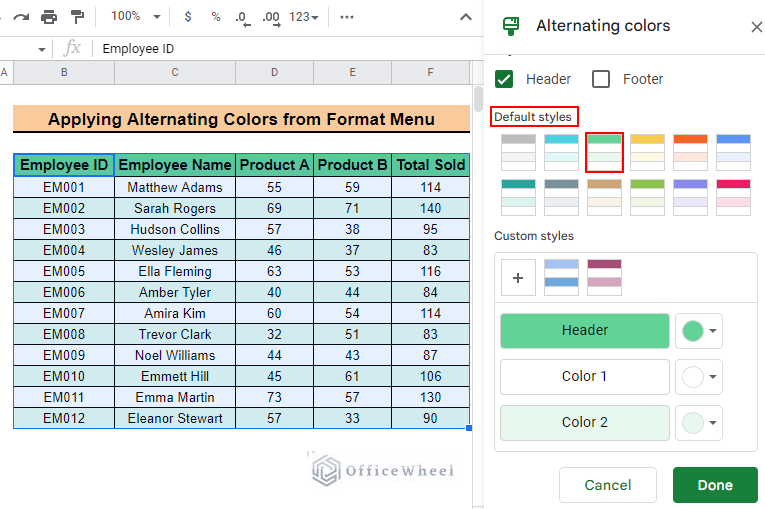Click cell Trevor Clark
765x509 pixels.
[x=175, y=334]
